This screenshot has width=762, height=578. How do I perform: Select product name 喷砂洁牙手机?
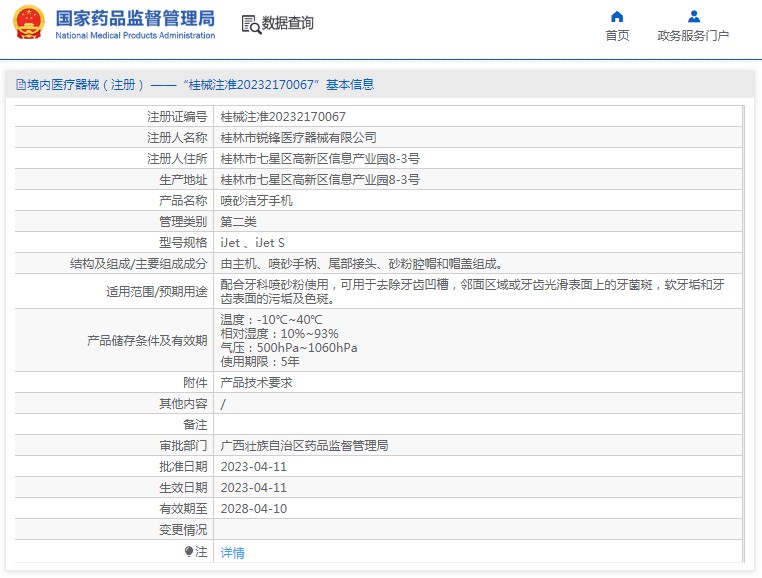(x=257, y=200)
